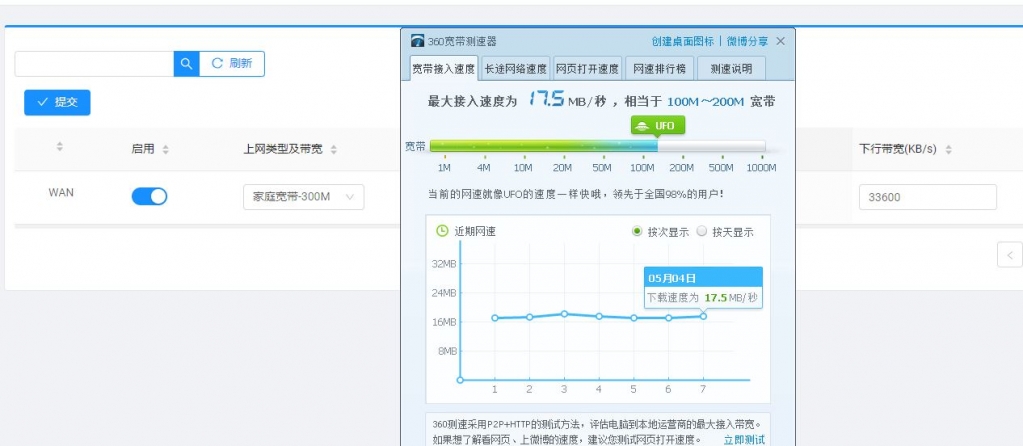Sort by 下行带宽(KB/s) column arrows
This screenshot has width=1023, height=446.
(948, 149)
